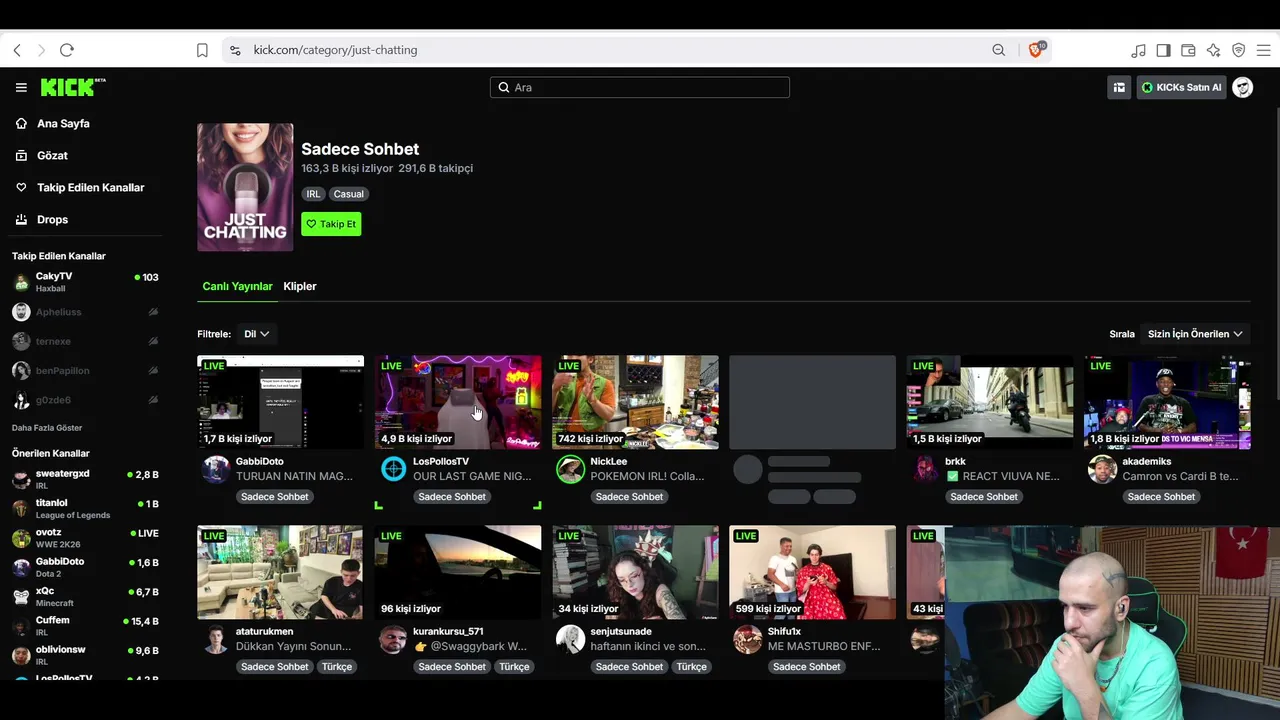Switch to the Klipler tab
This screenshot has width=1280, height=720.
pyautogui.click(x=300, y=286)
